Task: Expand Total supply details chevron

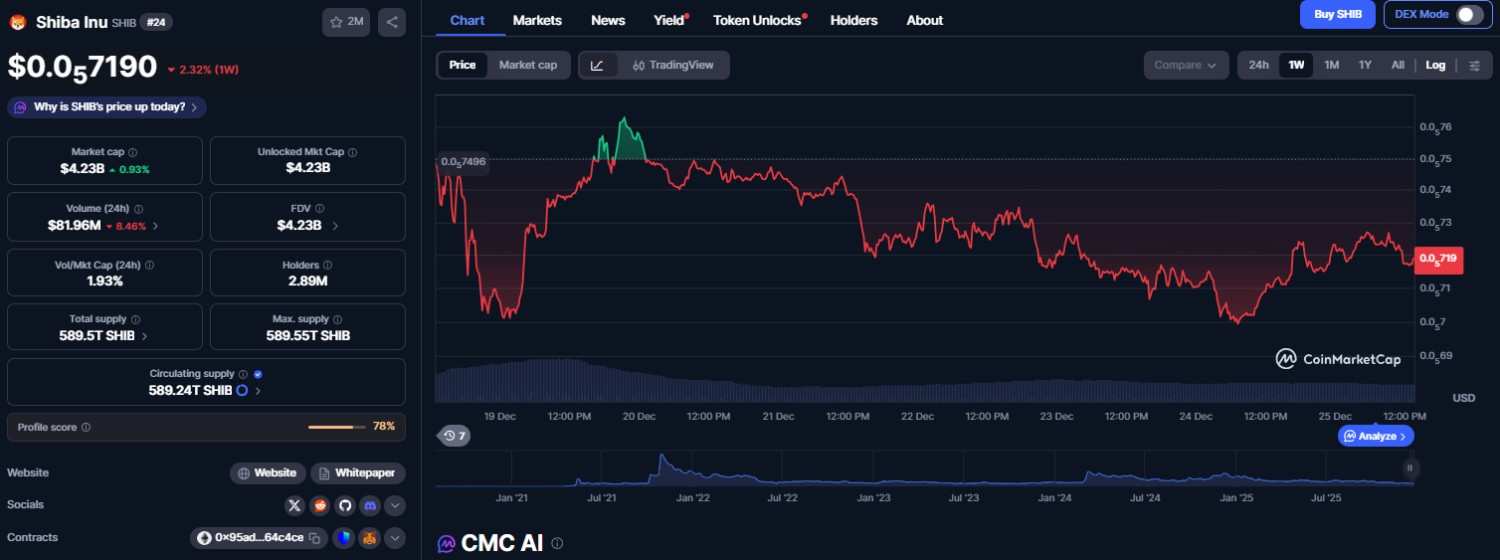Action: click(x=145, y=336)
